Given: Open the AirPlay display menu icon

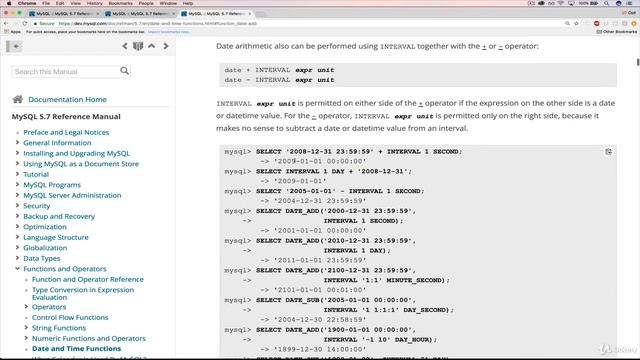Looking at the screenshot, I should (x=571, y=3).
